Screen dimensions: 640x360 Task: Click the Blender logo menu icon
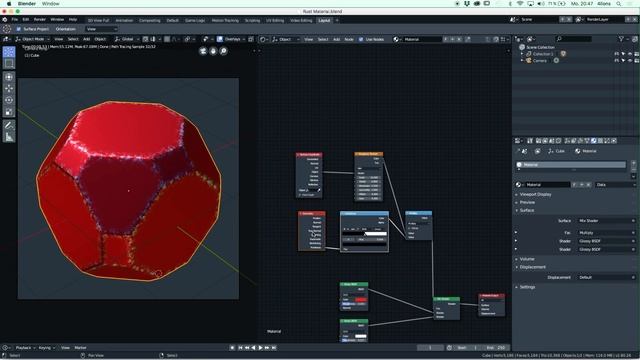(5, 20)
